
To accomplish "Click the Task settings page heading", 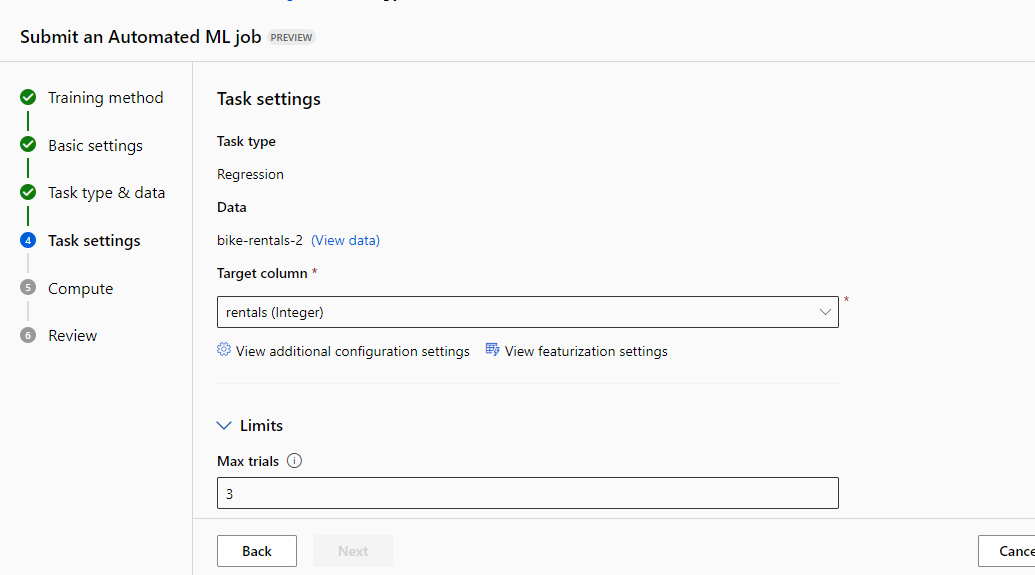I will [269, 99].
